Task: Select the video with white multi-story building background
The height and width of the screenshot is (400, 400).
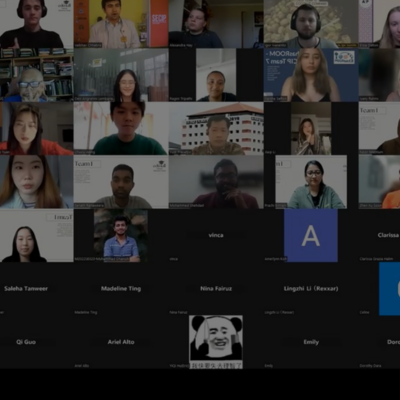Action: [x=216, y=128]
